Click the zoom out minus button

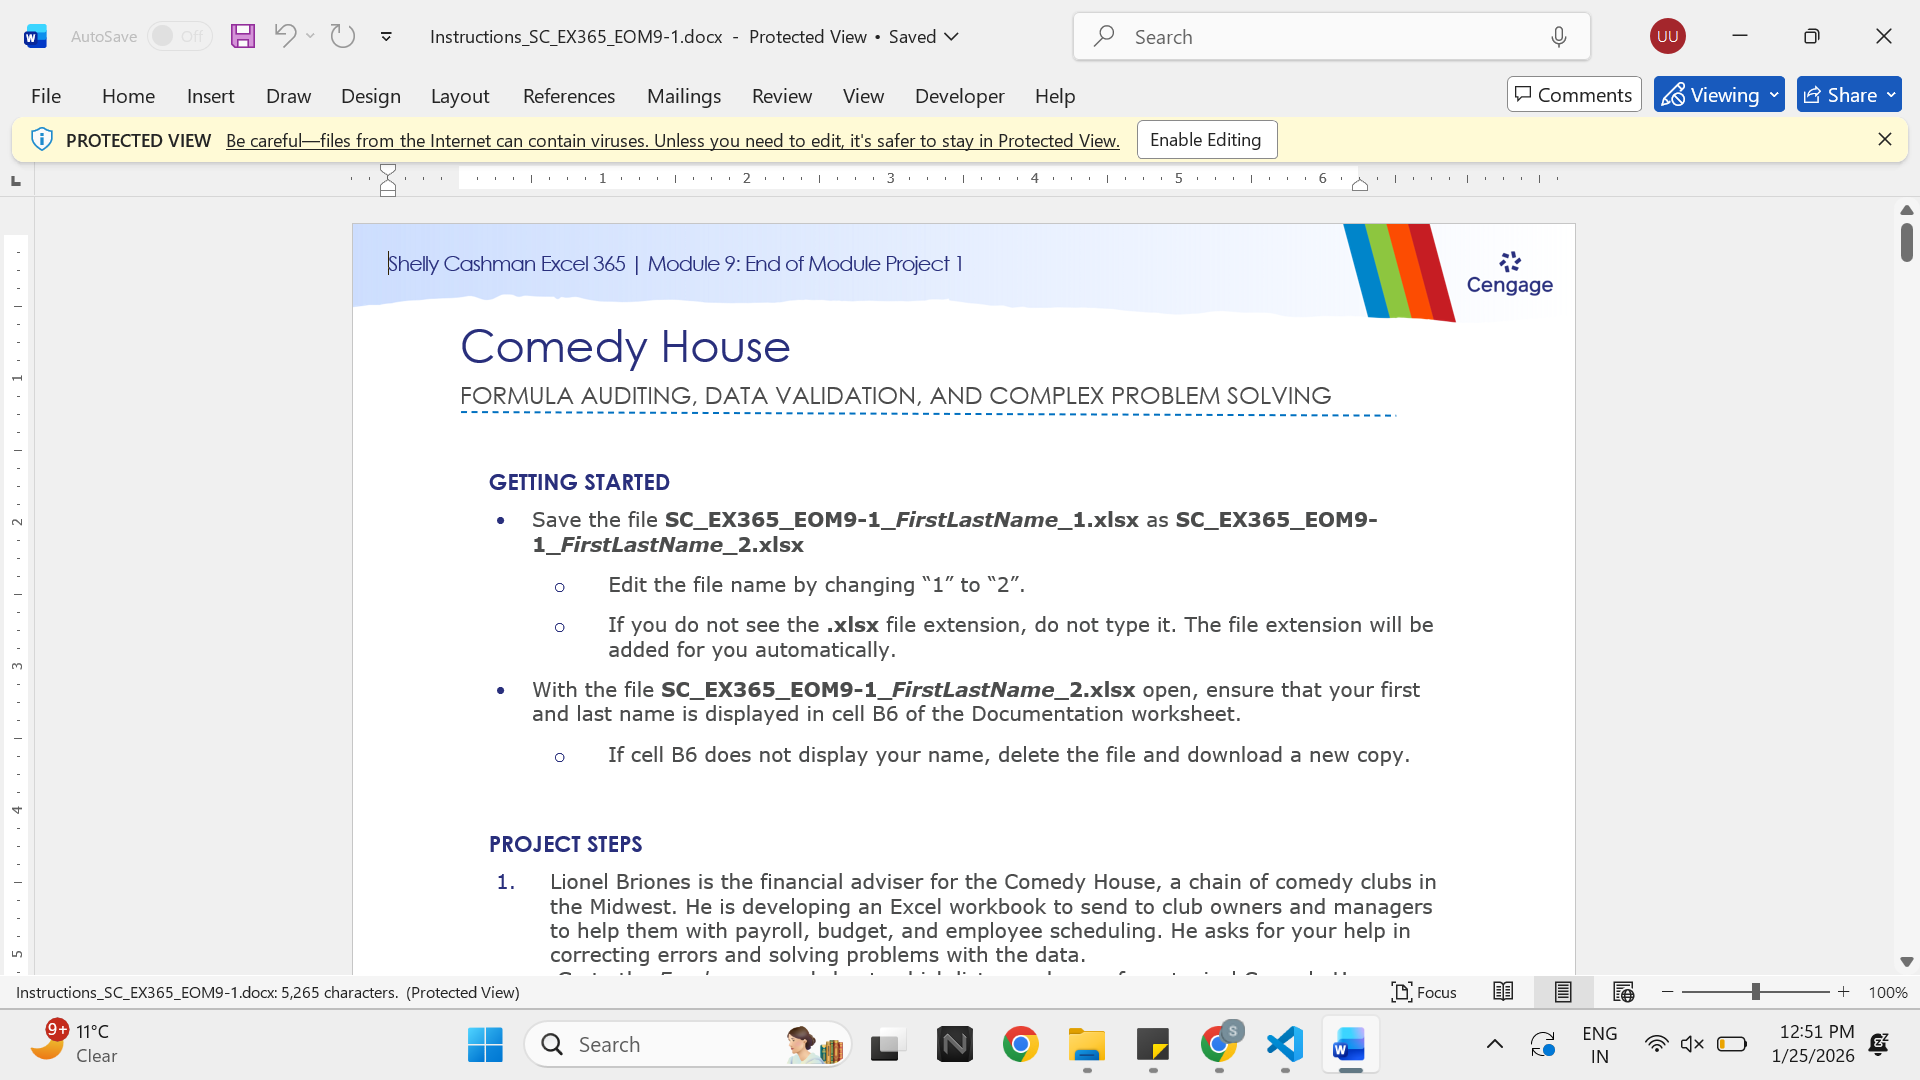1668,992
